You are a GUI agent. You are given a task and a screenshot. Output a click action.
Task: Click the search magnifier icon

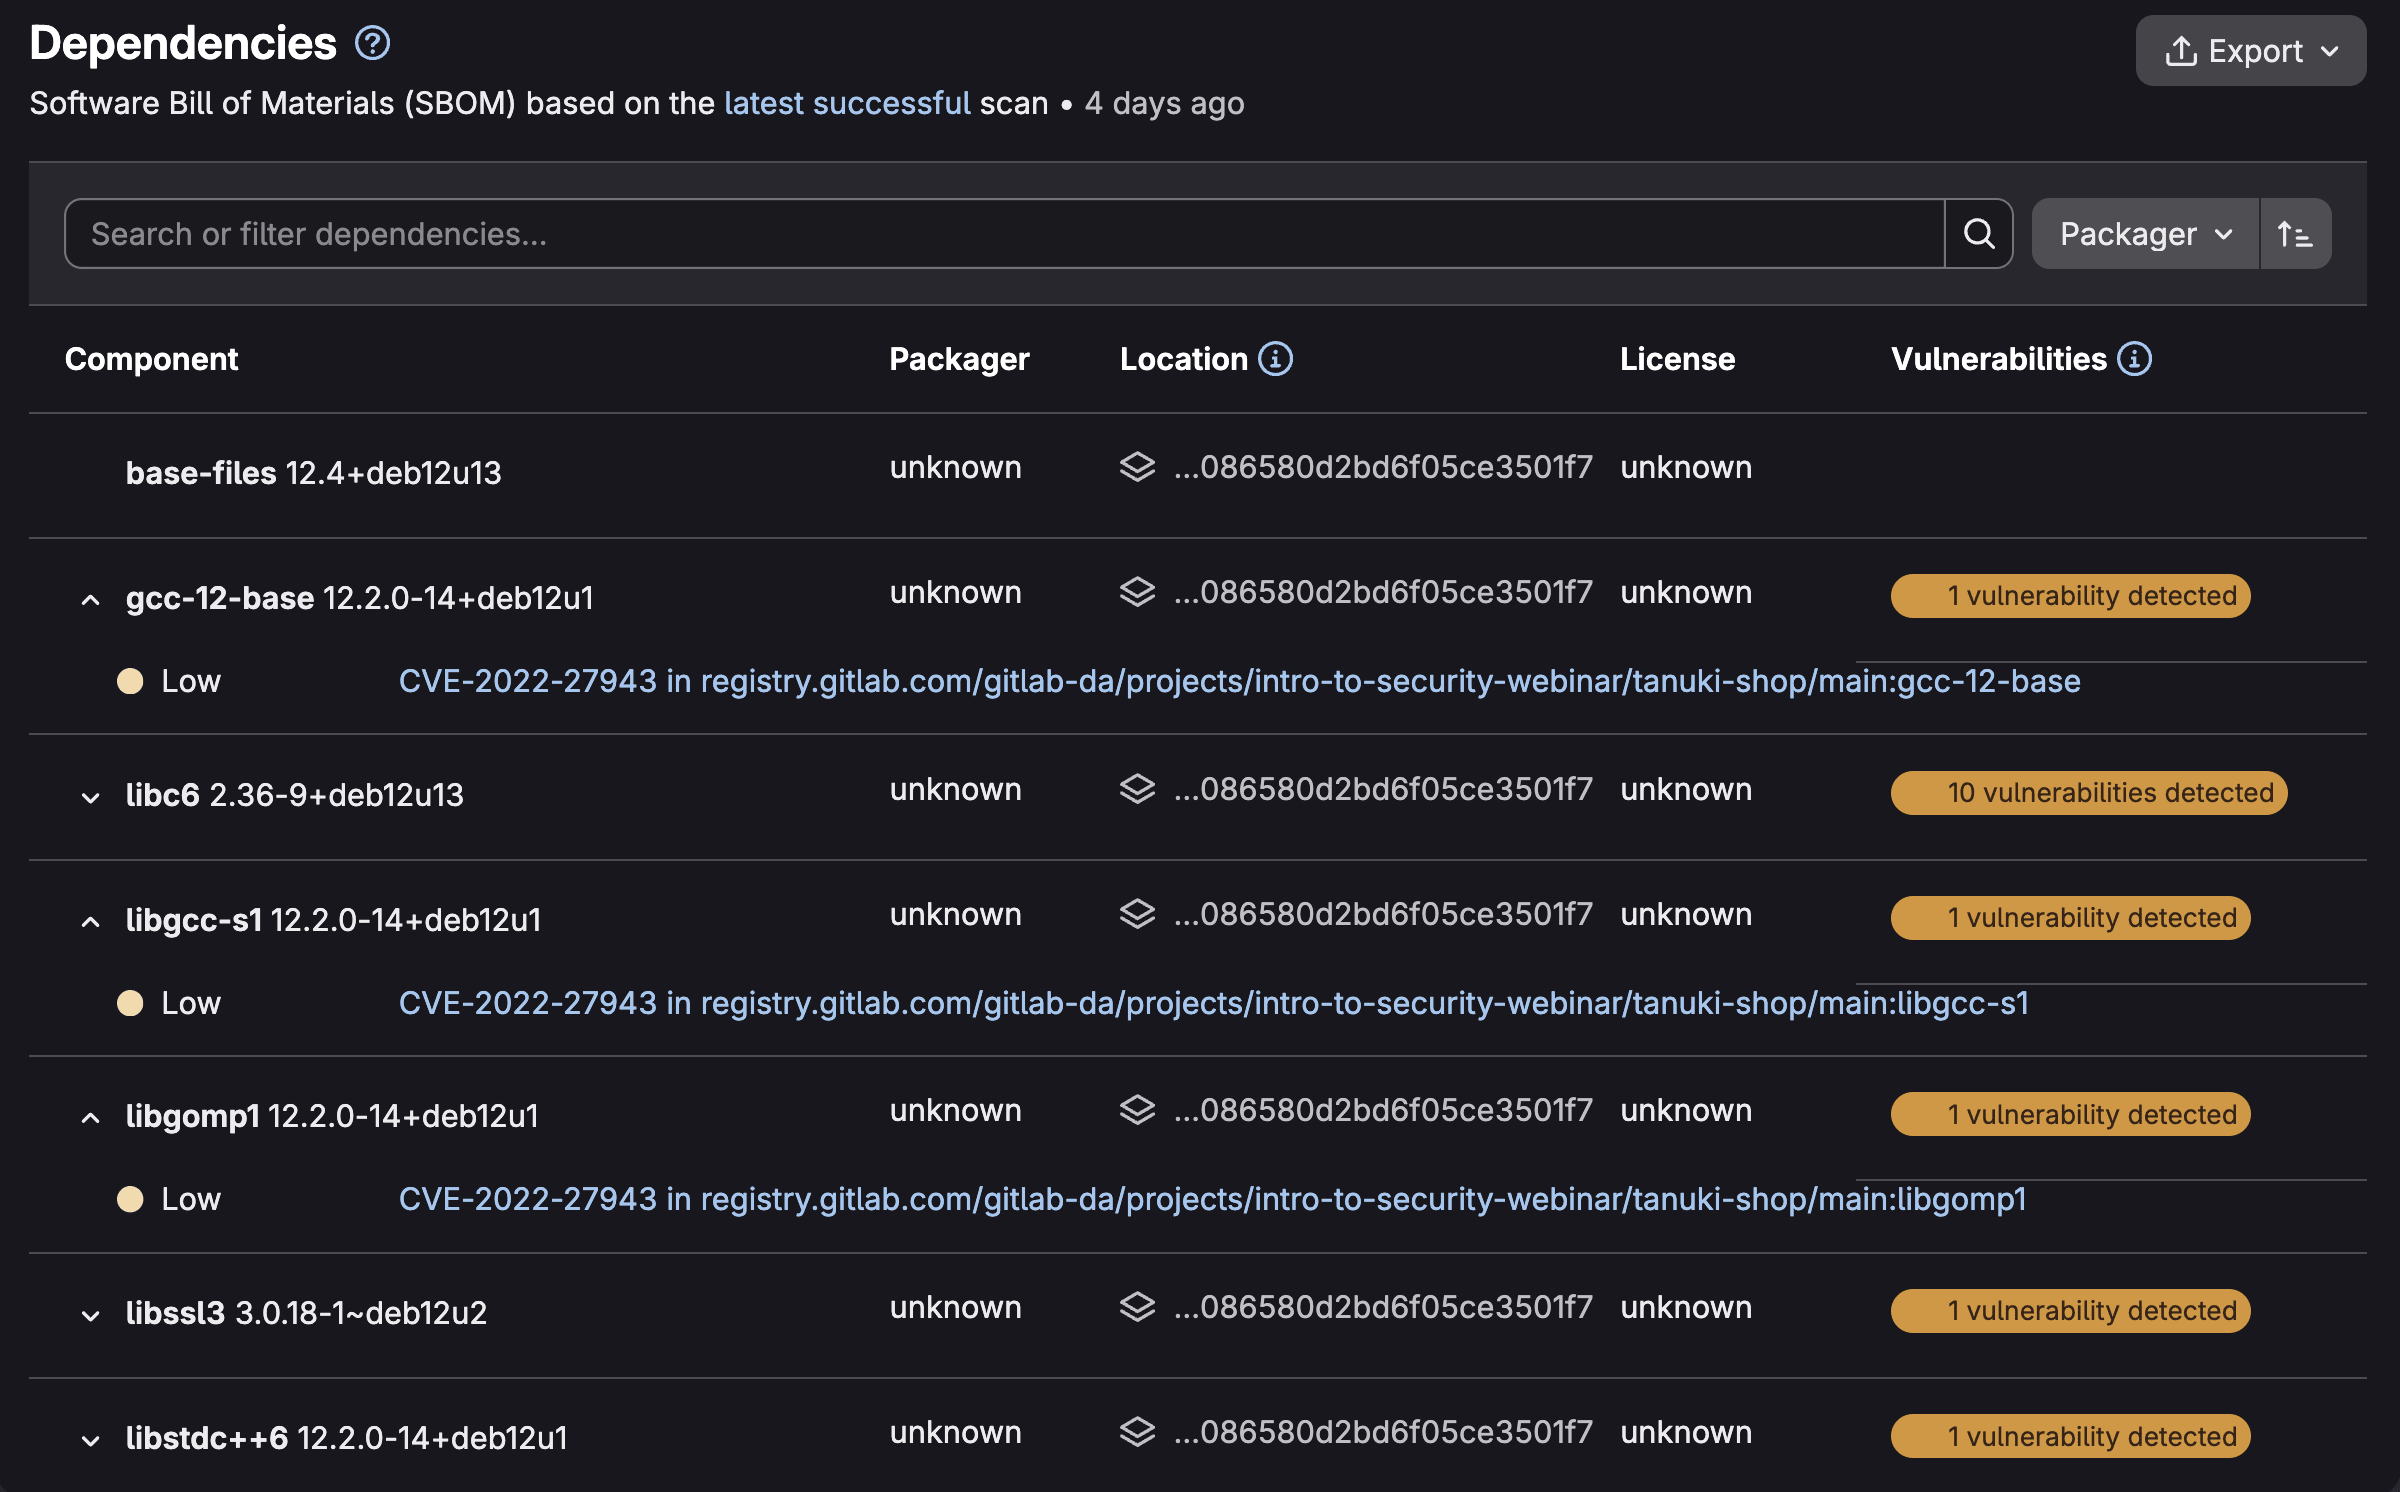pos(1978,233)
